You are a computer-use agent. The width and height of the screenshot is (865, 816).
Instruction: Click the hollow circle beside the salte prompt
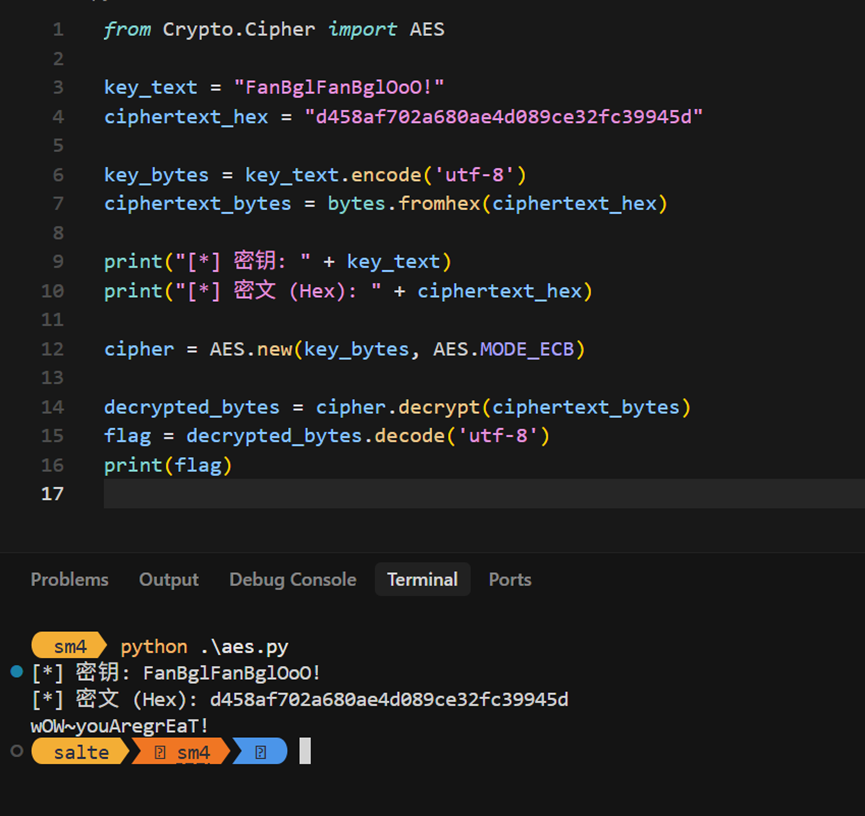[16, 750]
